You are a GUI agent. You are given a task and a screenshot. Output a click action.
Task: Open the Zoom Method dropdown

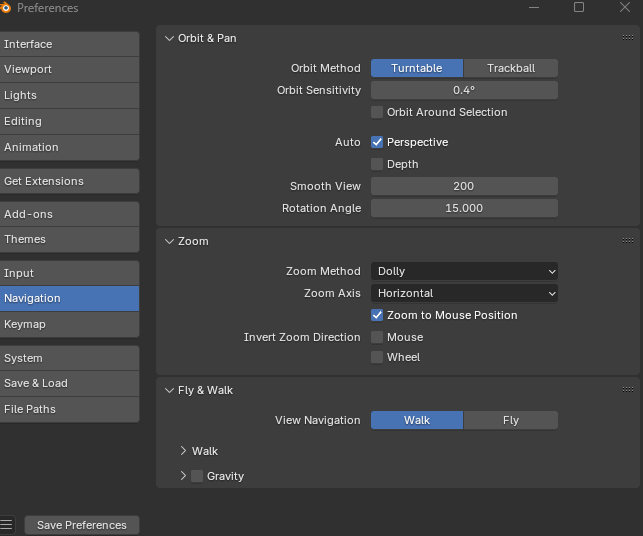(464, 271)
